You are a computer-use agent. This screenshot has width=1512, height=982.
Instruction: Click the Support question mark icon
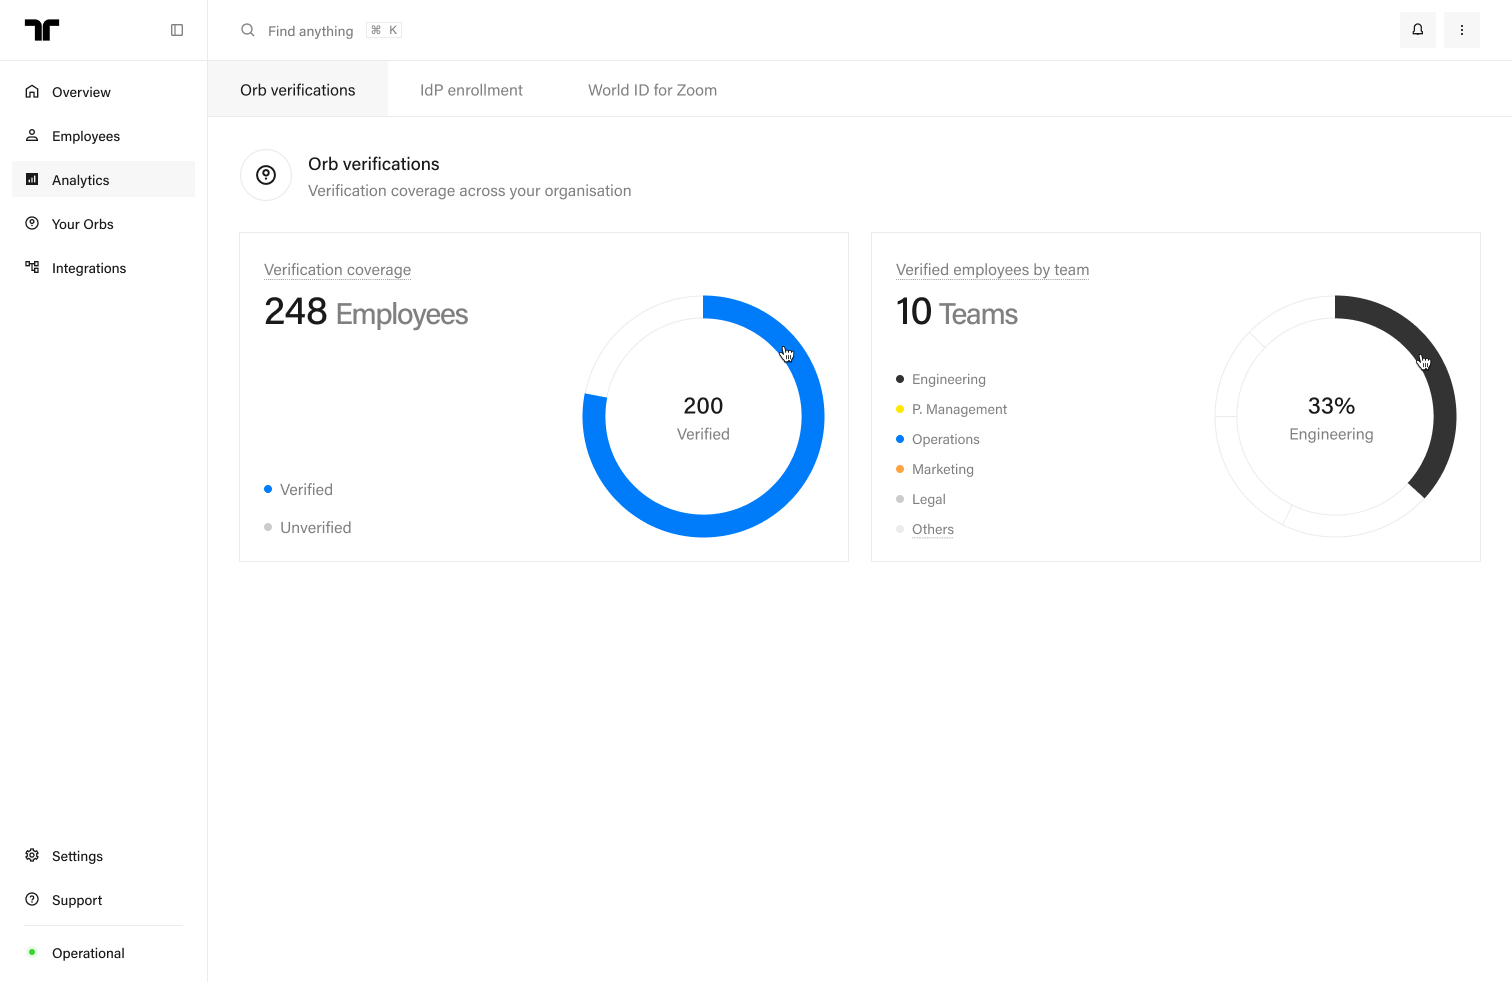point(32,900)
